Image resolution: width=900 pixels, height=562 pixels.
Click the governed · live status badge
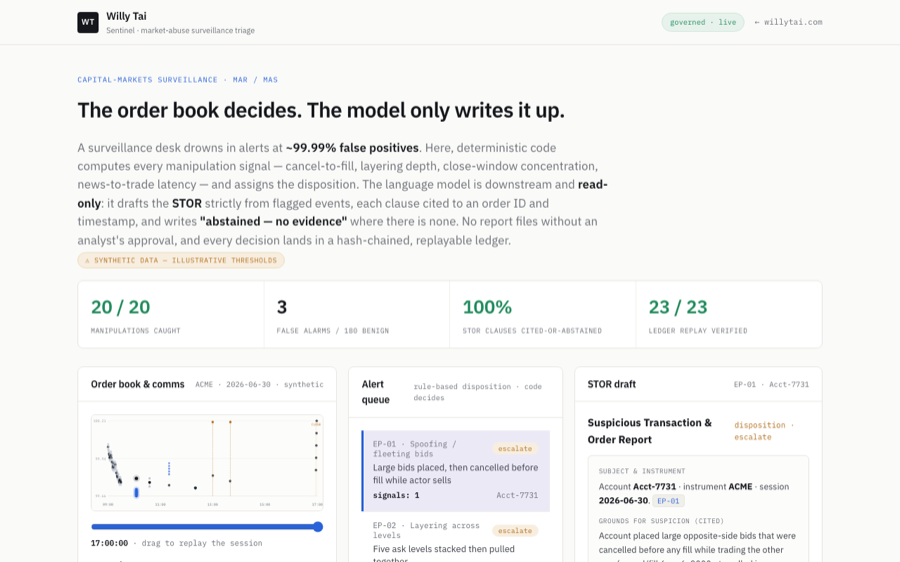(703, 22)
